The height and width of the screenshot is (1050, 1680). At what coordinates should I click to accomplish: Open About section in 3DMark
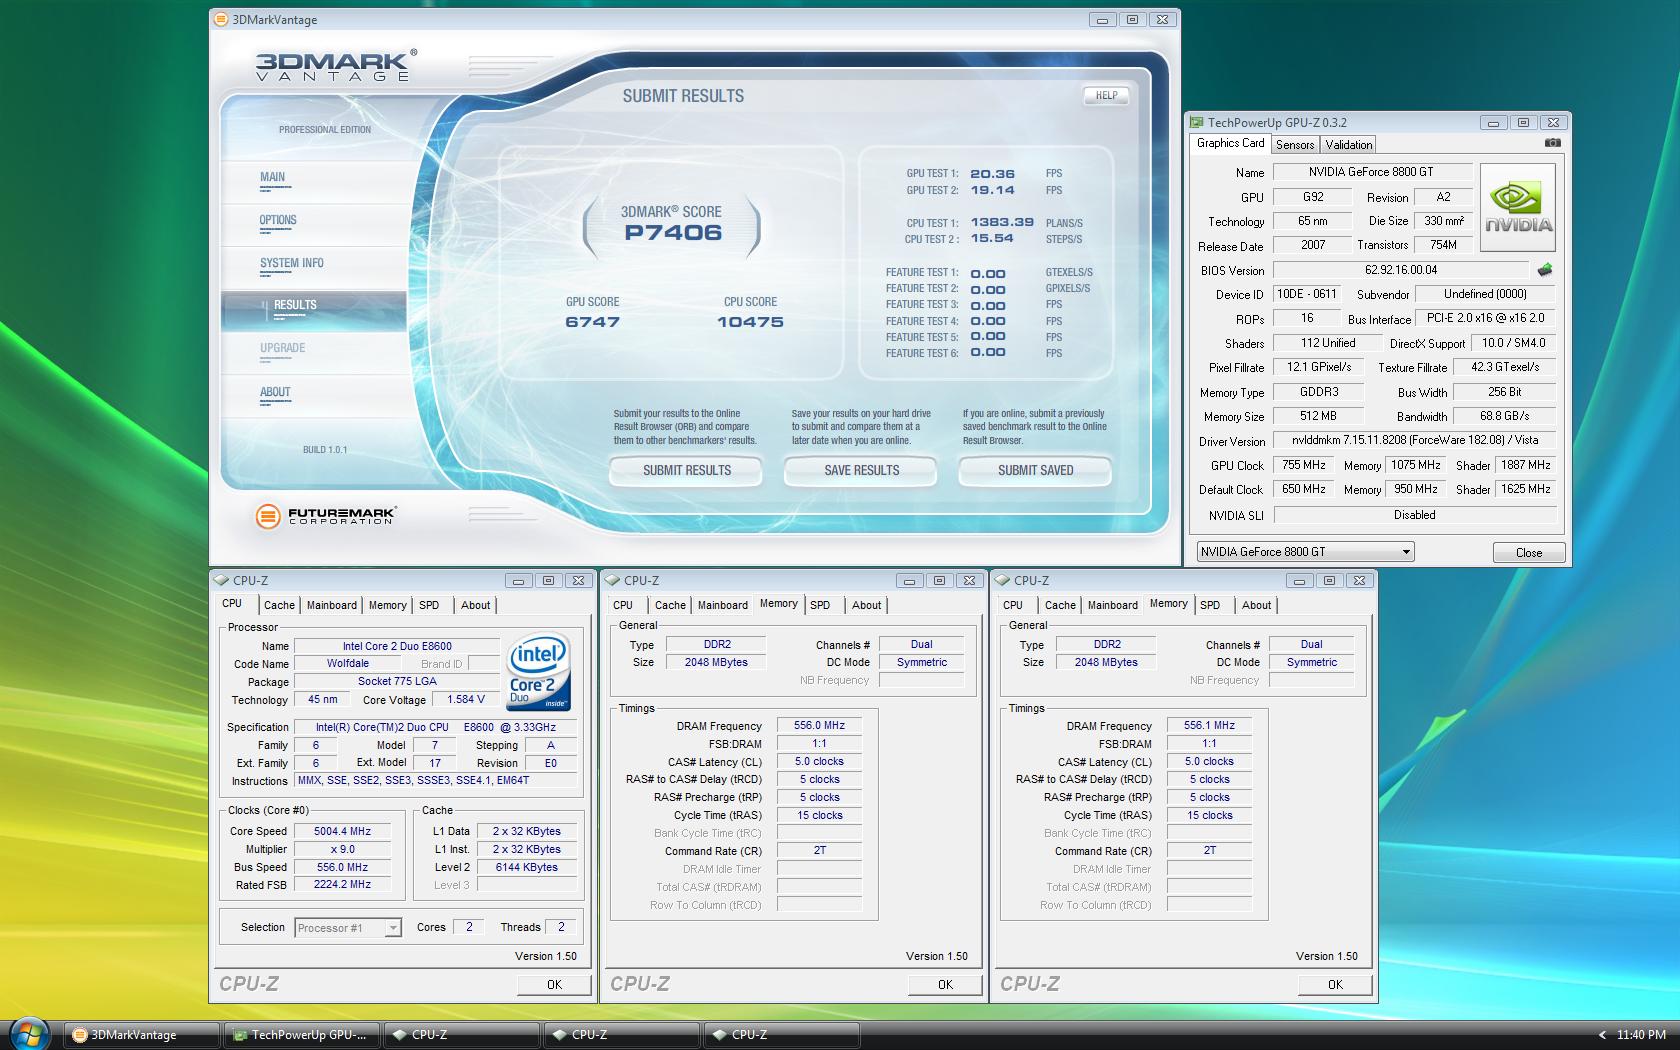(275, 392)
